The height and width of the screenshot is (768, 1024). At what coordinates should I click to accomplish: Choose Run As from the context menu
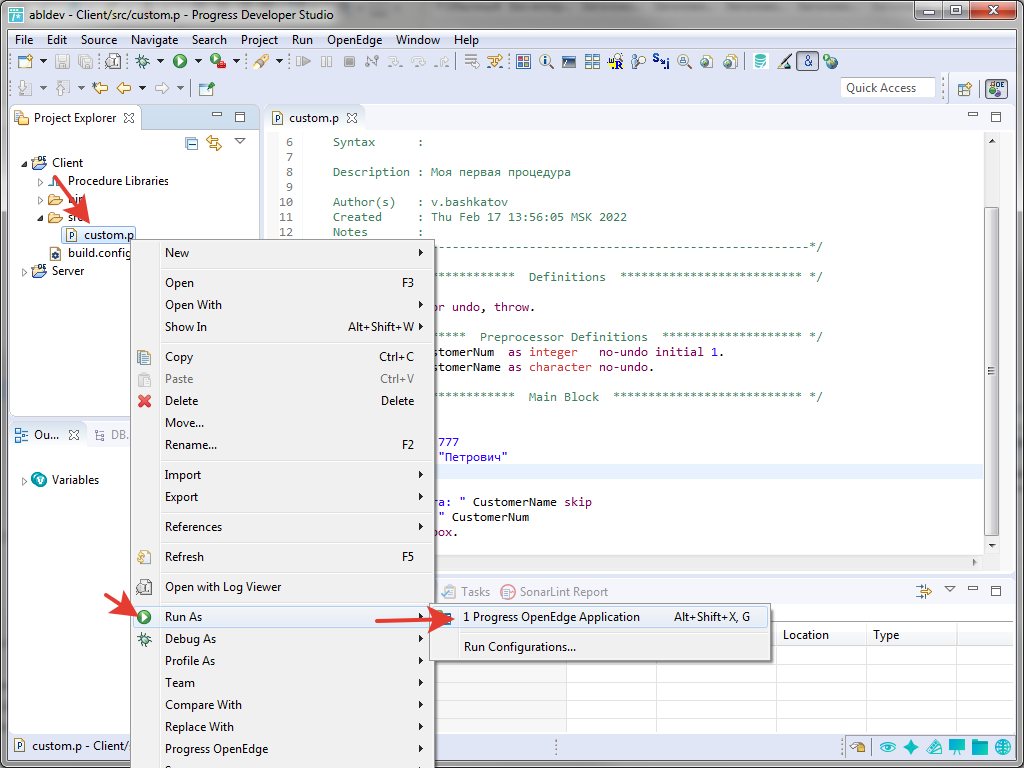pyautogui.click(x=283, y=616)
